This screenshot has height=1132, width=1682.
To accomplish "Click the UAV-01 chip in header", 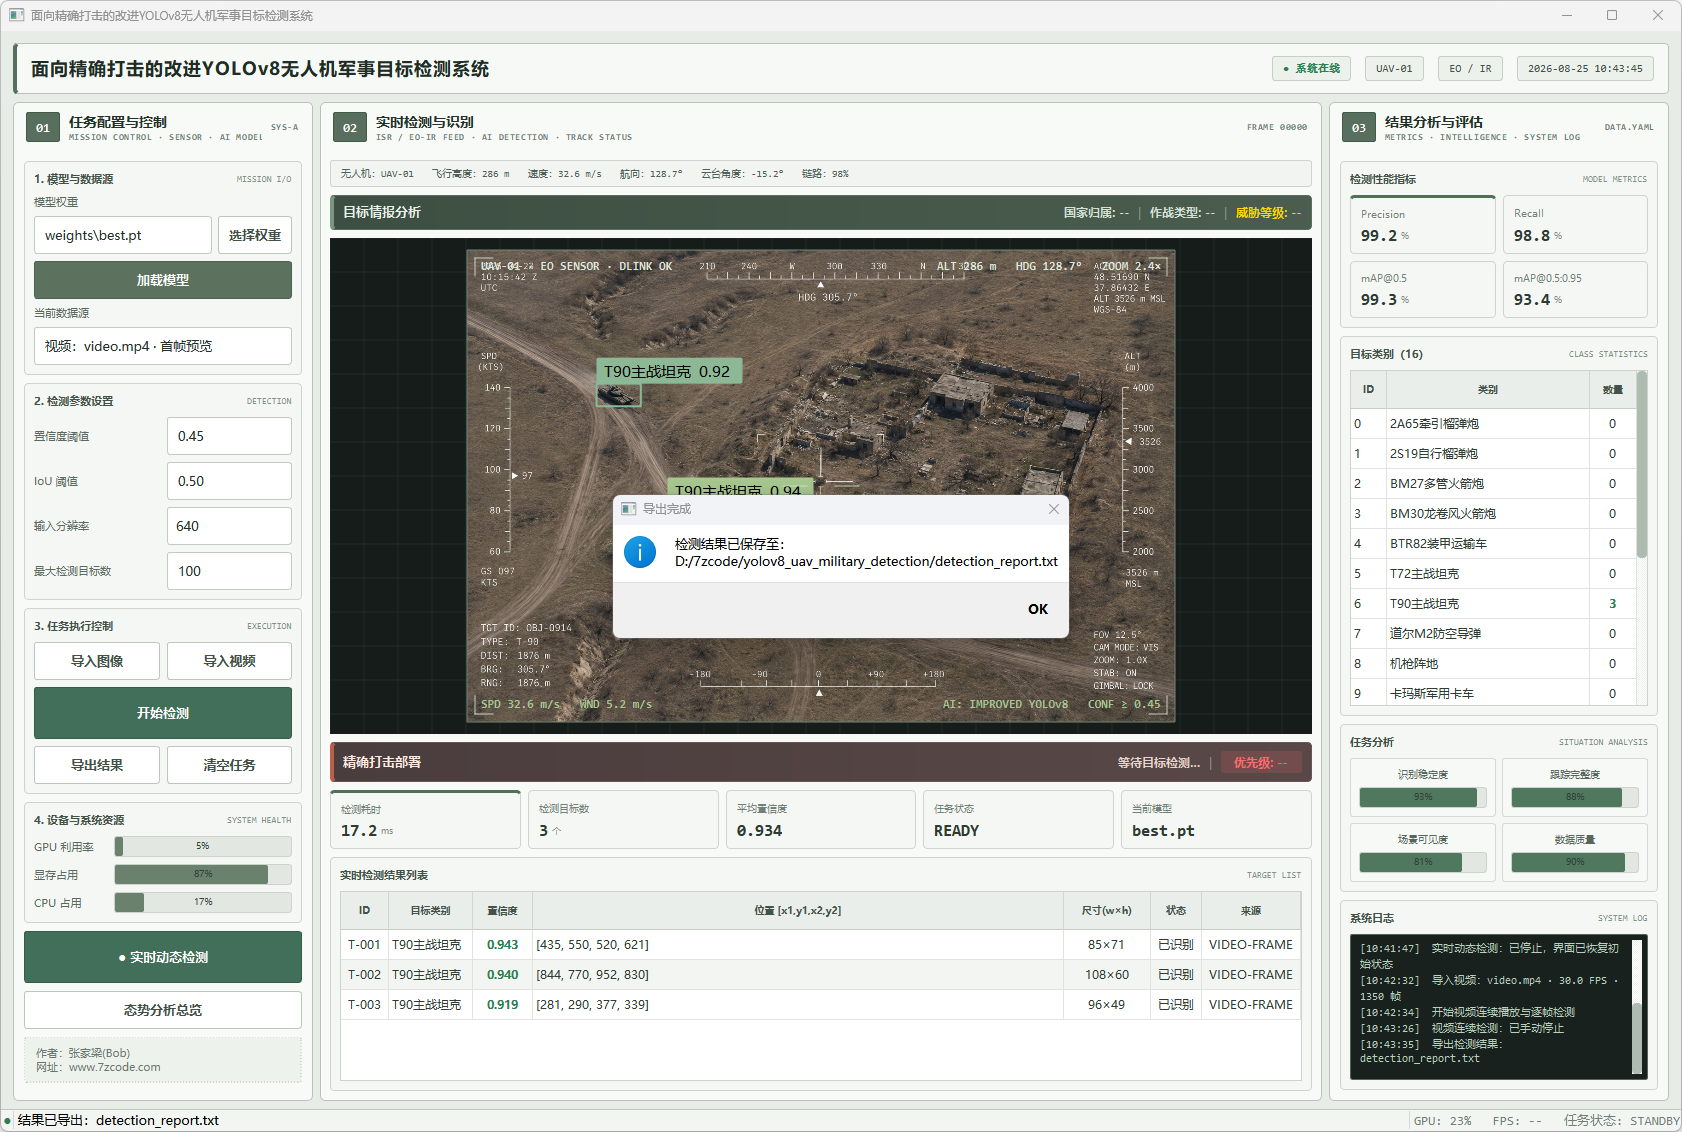I will coord(1394,69).
